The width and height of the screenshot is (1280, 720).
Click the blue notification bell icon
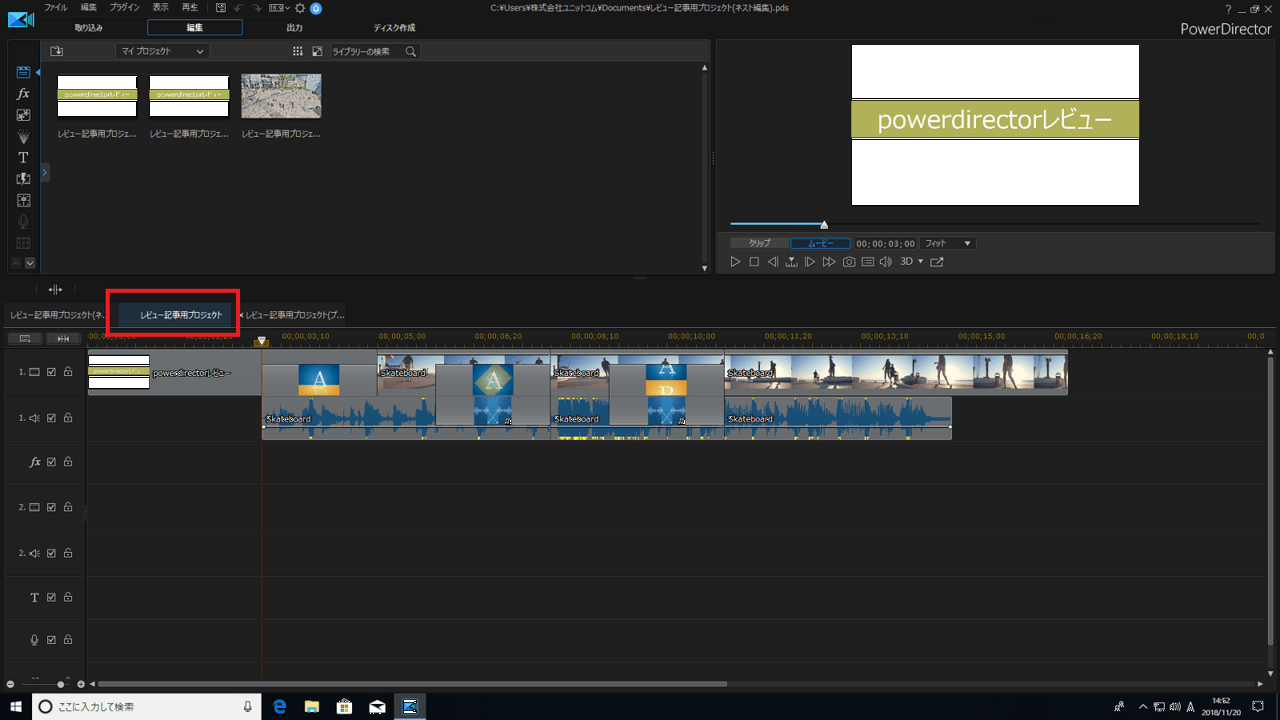pyautogui.click(x=316, y=7)
